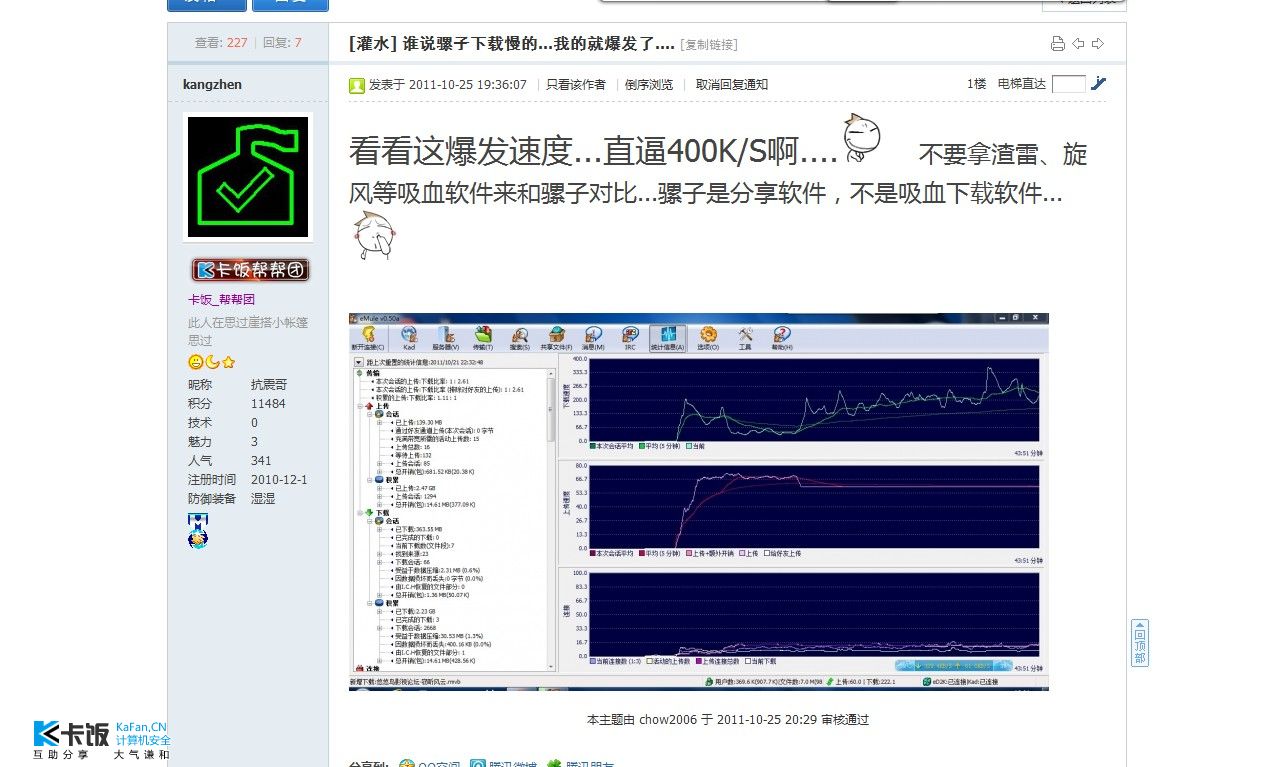Open kangzhen user profile link
1288x767 pixels.
pos(212,85)
